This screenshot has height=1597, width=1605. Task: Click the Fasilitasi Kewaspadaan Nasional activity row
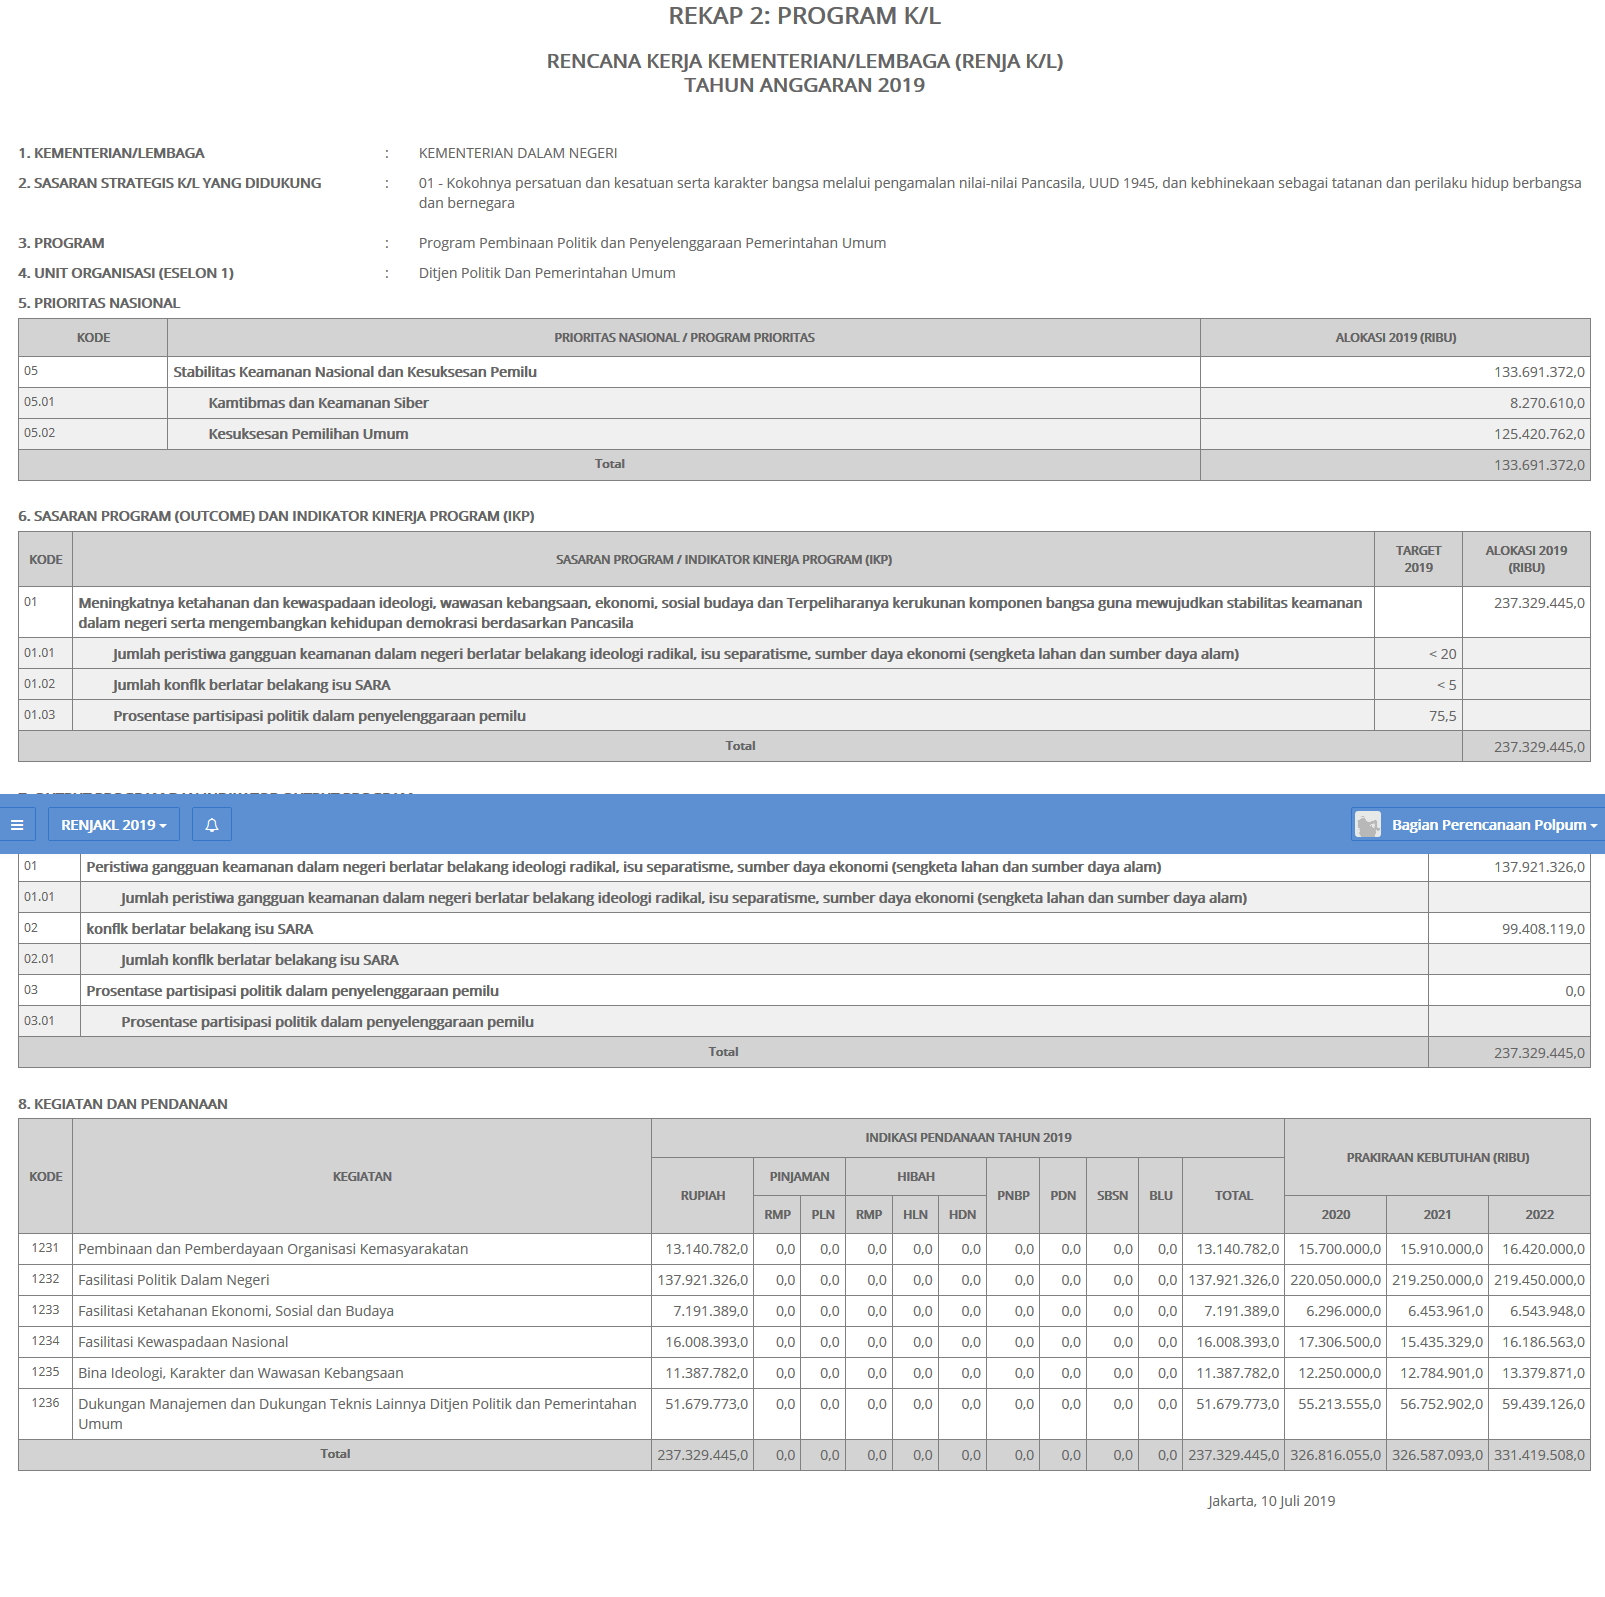(183, 1342)
